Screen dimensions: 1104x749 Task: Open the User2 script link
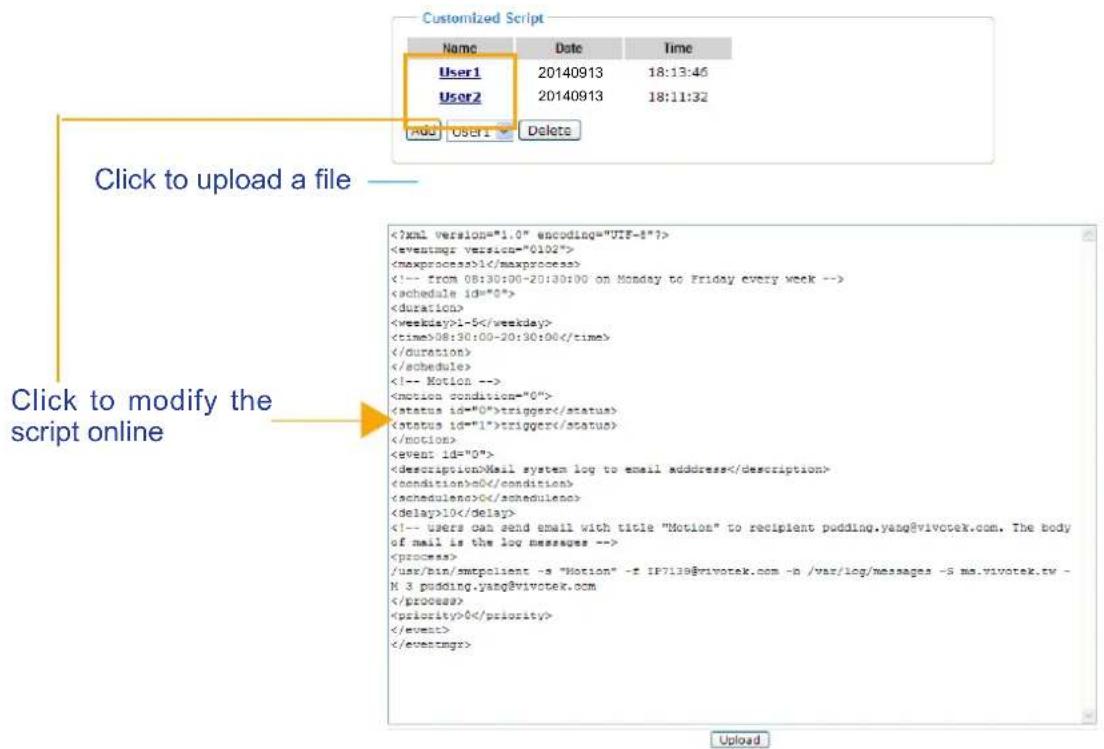459,96
